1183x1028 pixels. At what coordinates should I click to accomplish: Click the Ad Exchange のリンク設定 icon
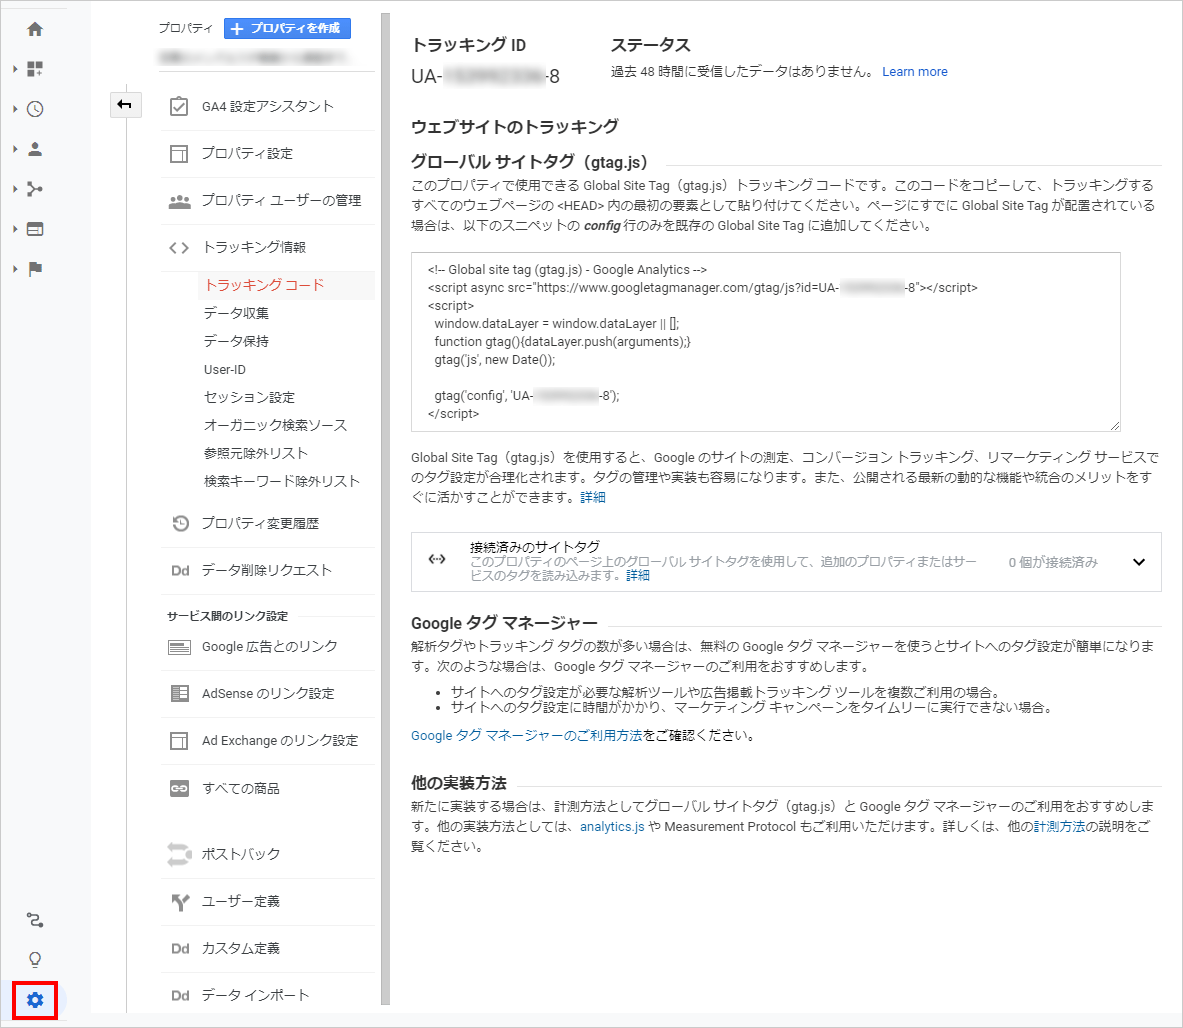[x=179, y=741]
